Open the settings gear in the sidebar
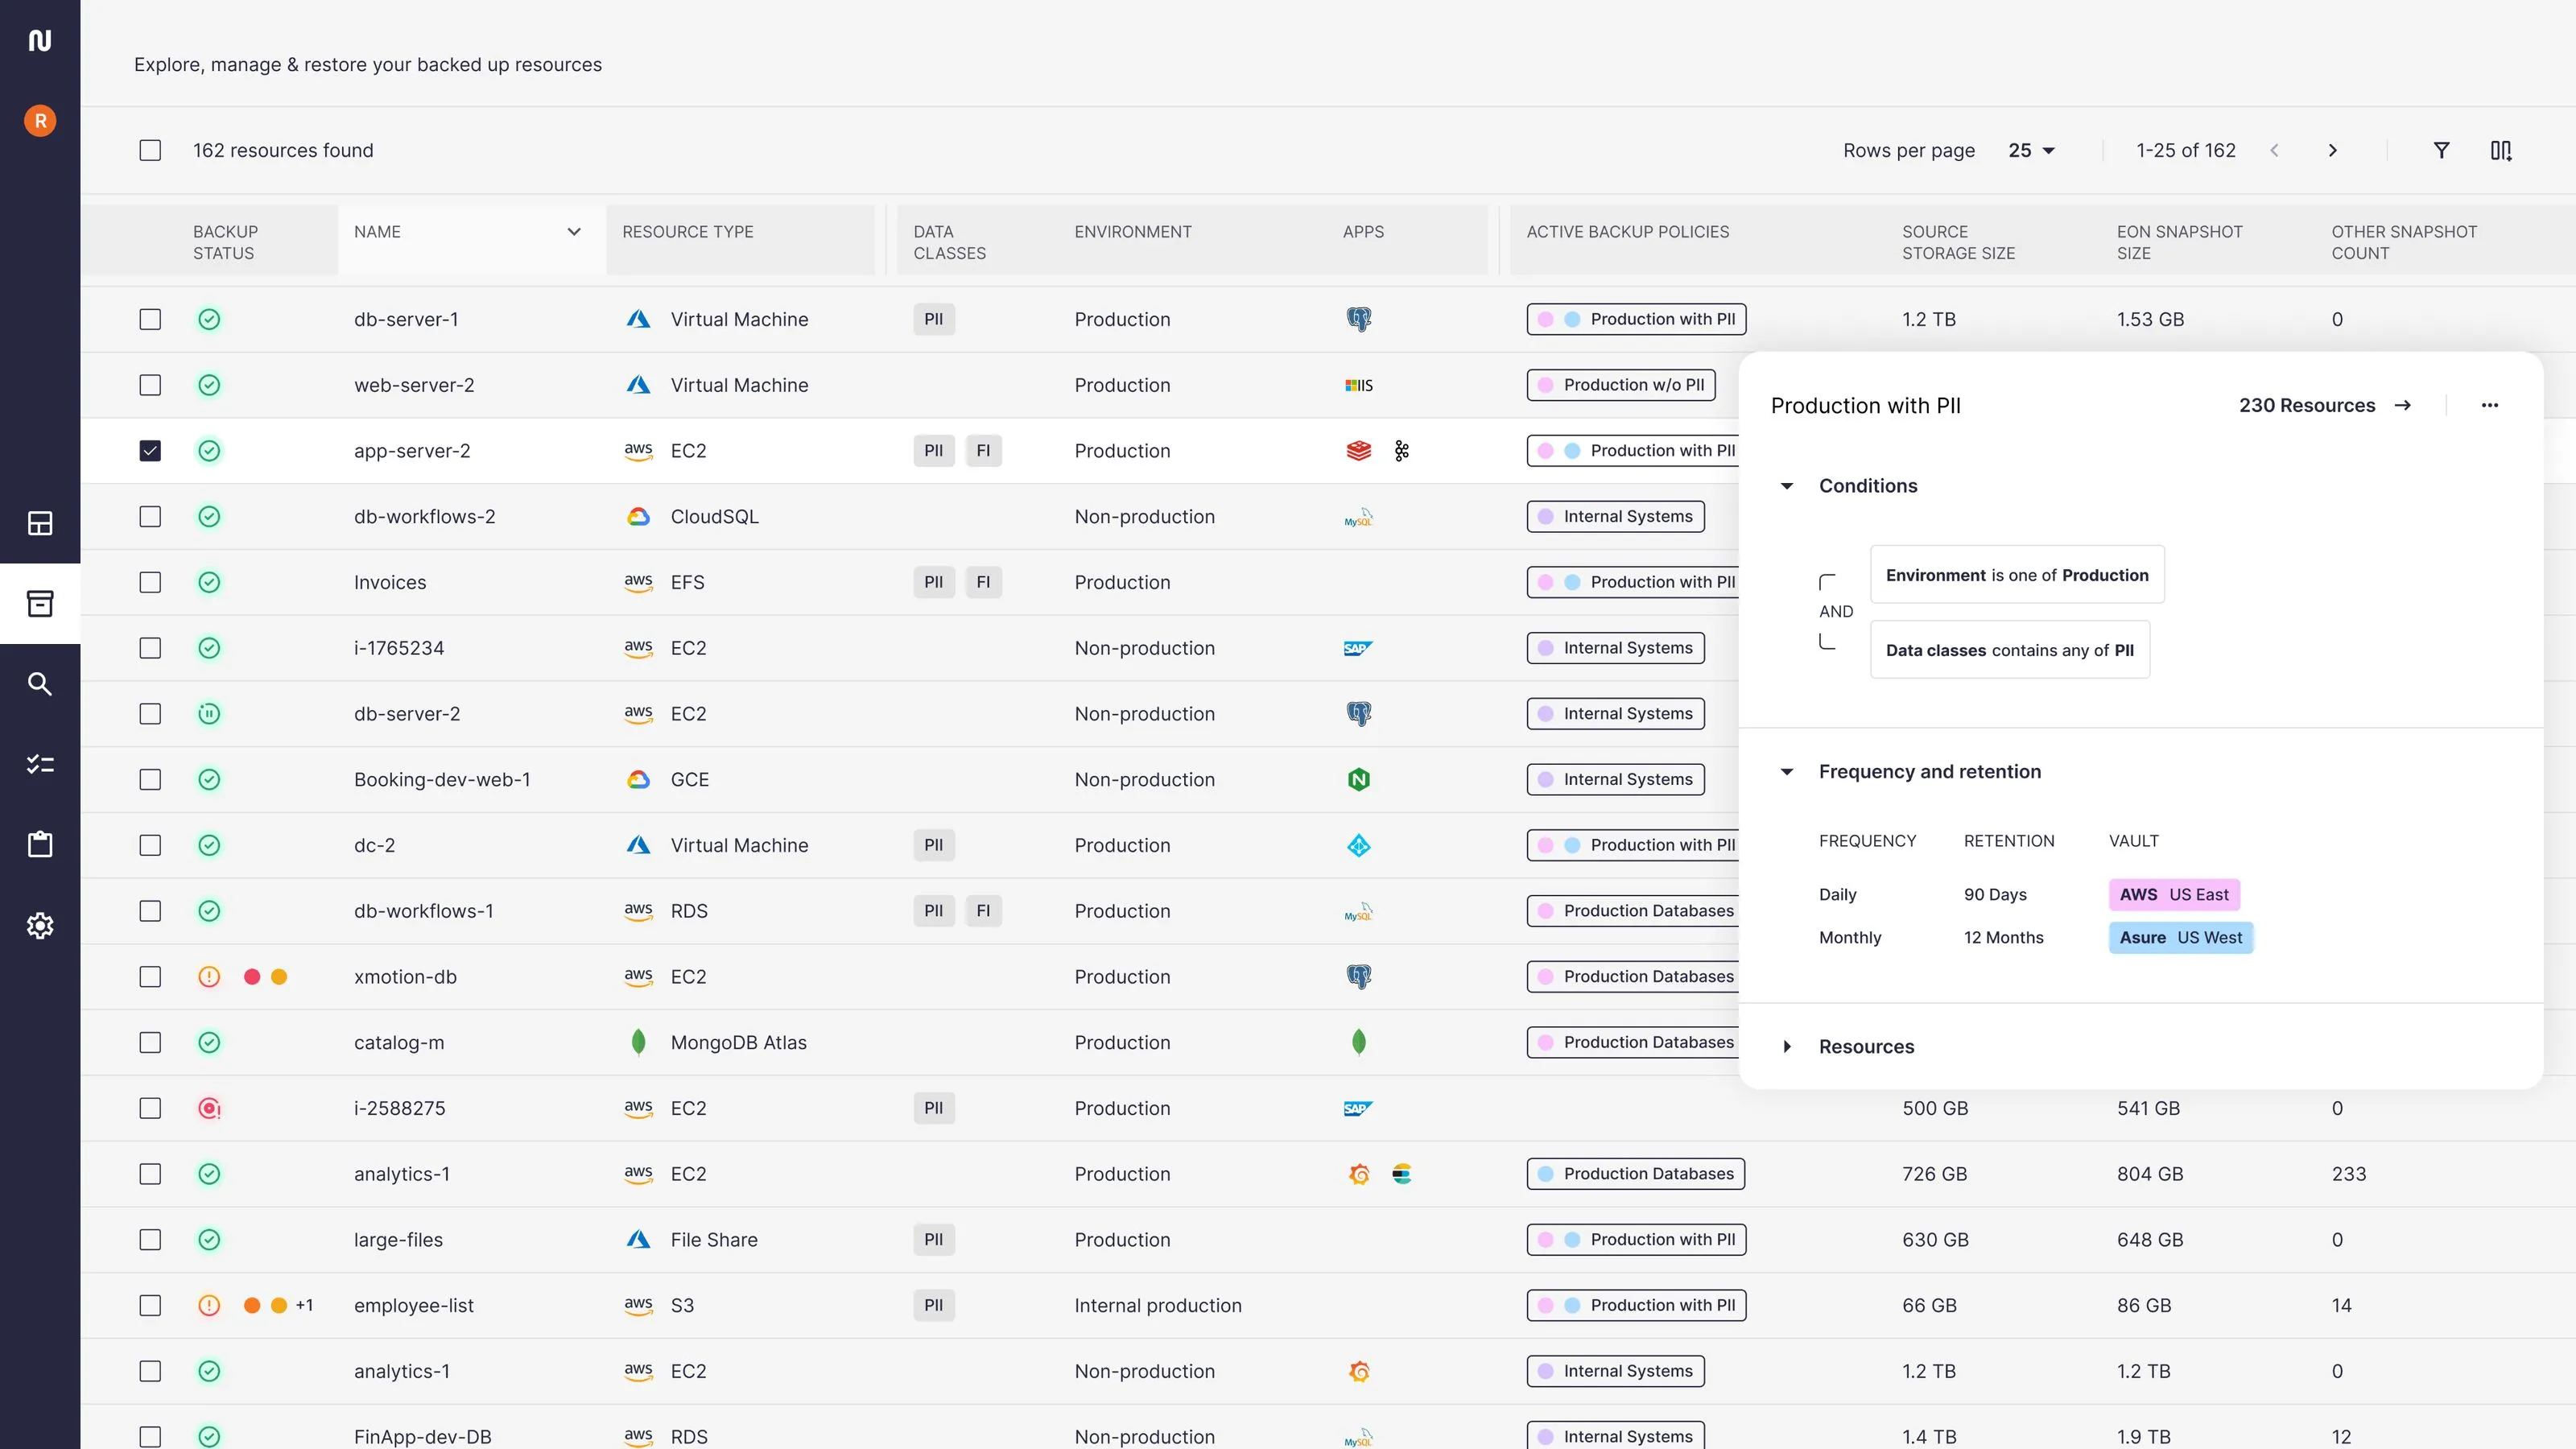The image size is (2576, 1449). 40,925
